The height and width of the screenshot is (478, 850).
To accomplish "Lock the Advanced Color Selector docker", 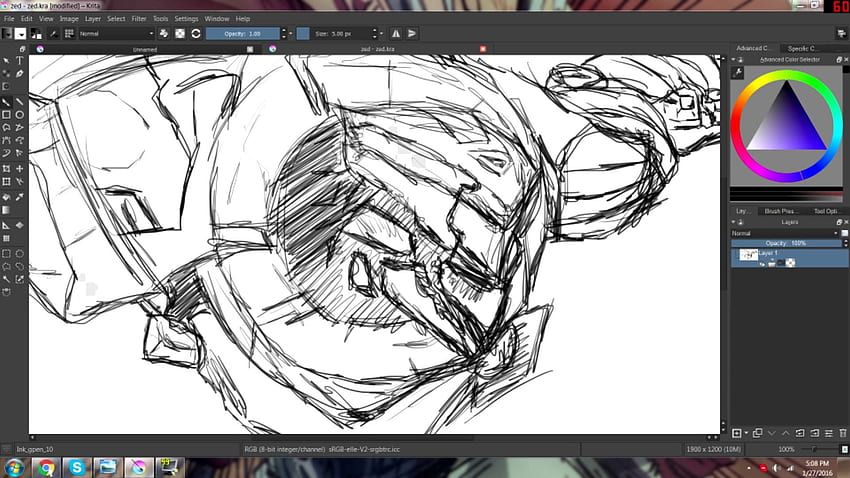I will (740, 60).
